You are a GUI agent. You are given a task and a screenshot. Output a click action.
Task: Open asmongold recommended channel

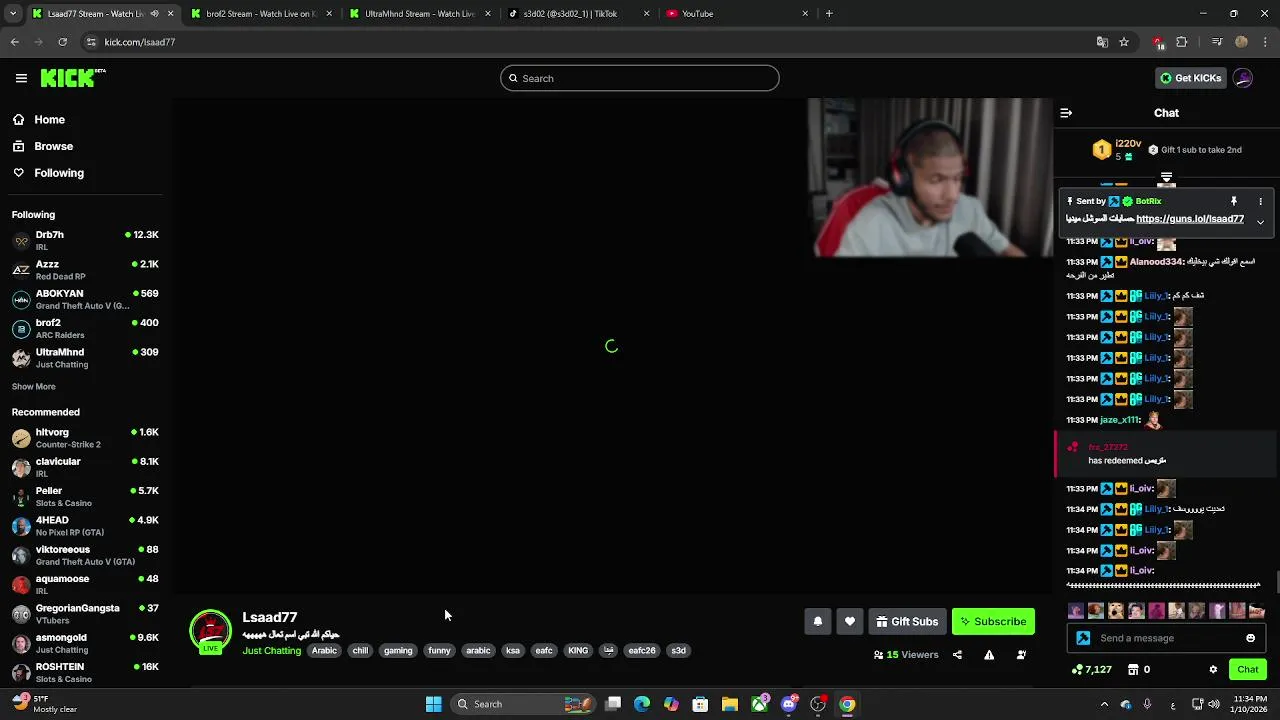click(85, 643)
